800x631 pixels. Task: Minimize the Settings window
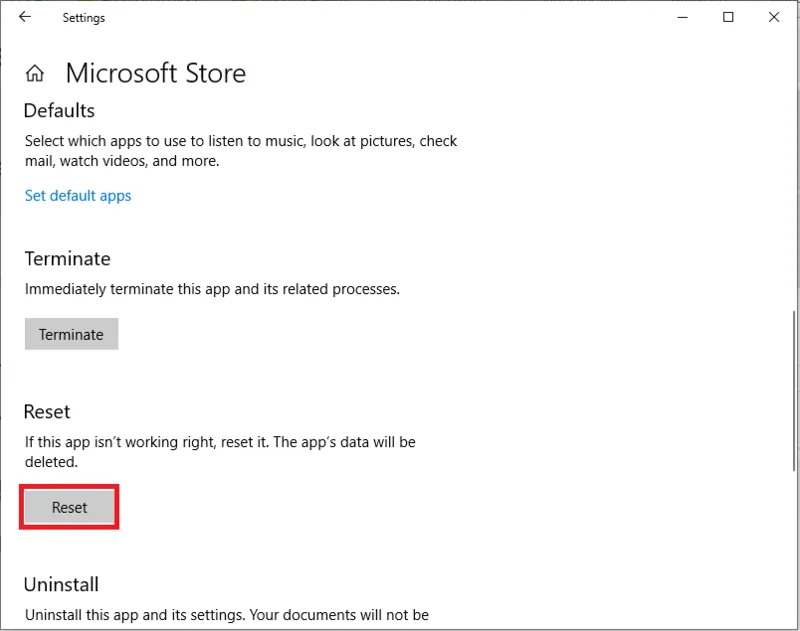(683, 17)
